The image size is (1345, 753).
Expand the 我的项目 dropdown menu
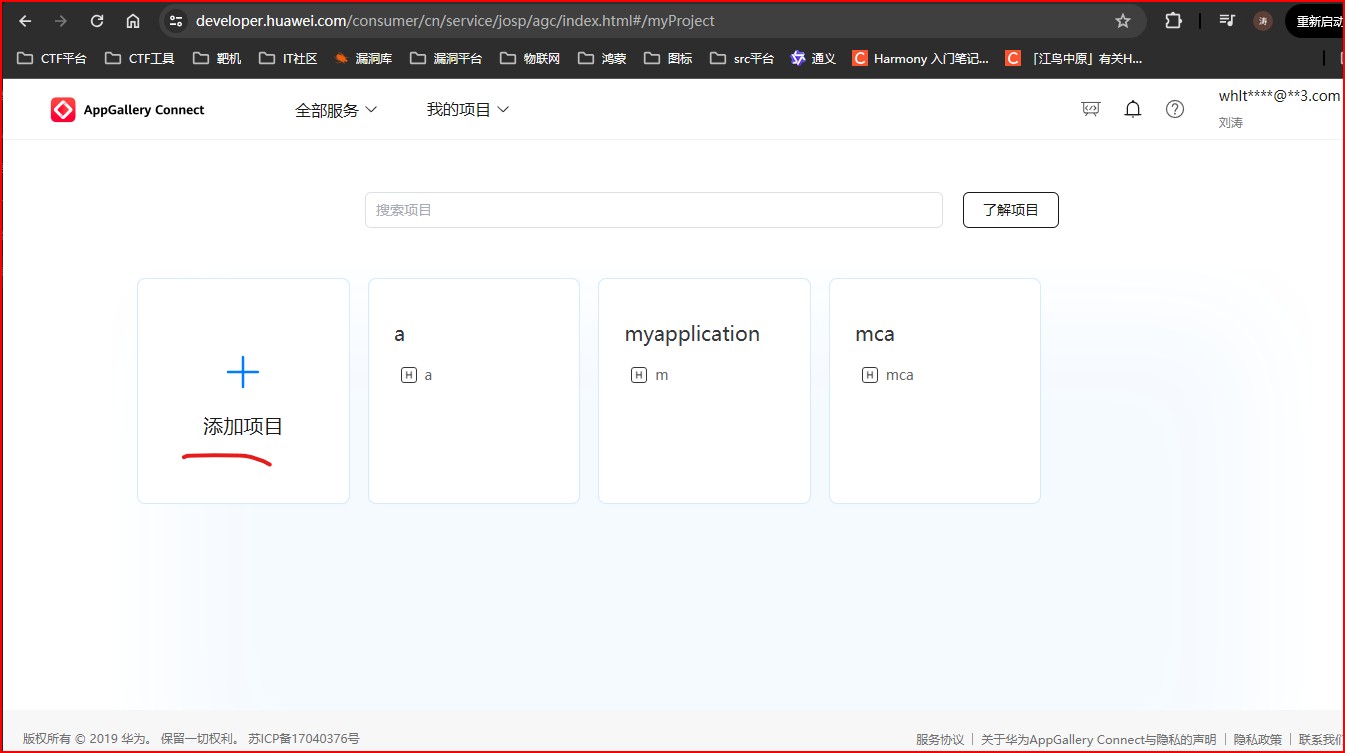coord(468,109)
